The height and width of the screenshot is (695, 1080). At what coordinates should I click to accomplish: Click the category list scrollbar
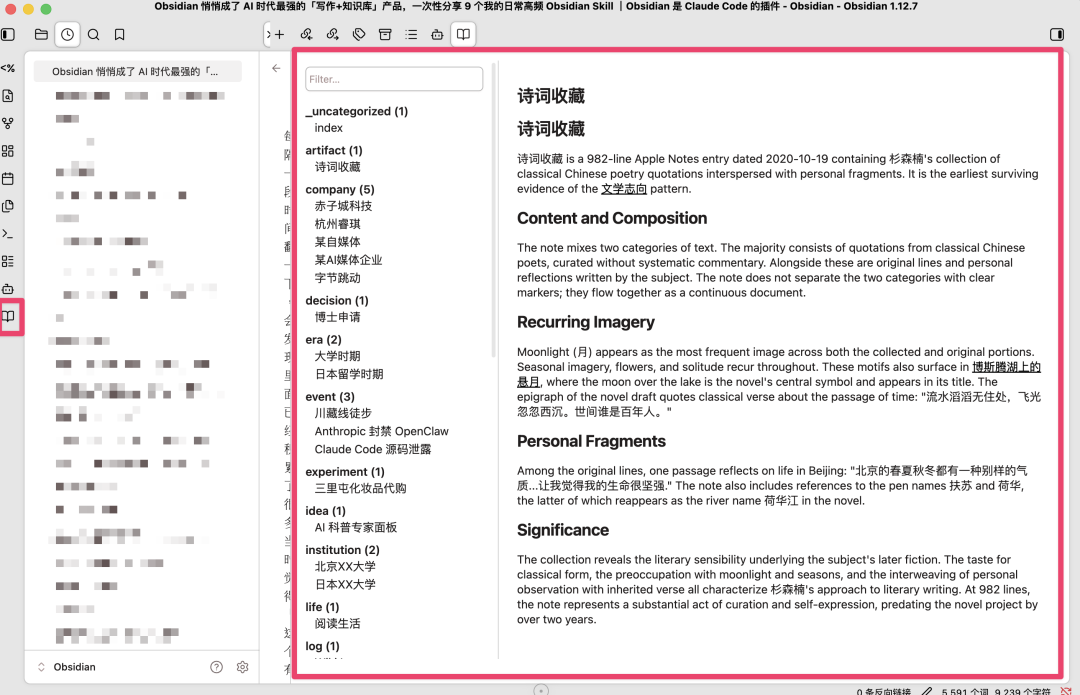coord(494,210)
